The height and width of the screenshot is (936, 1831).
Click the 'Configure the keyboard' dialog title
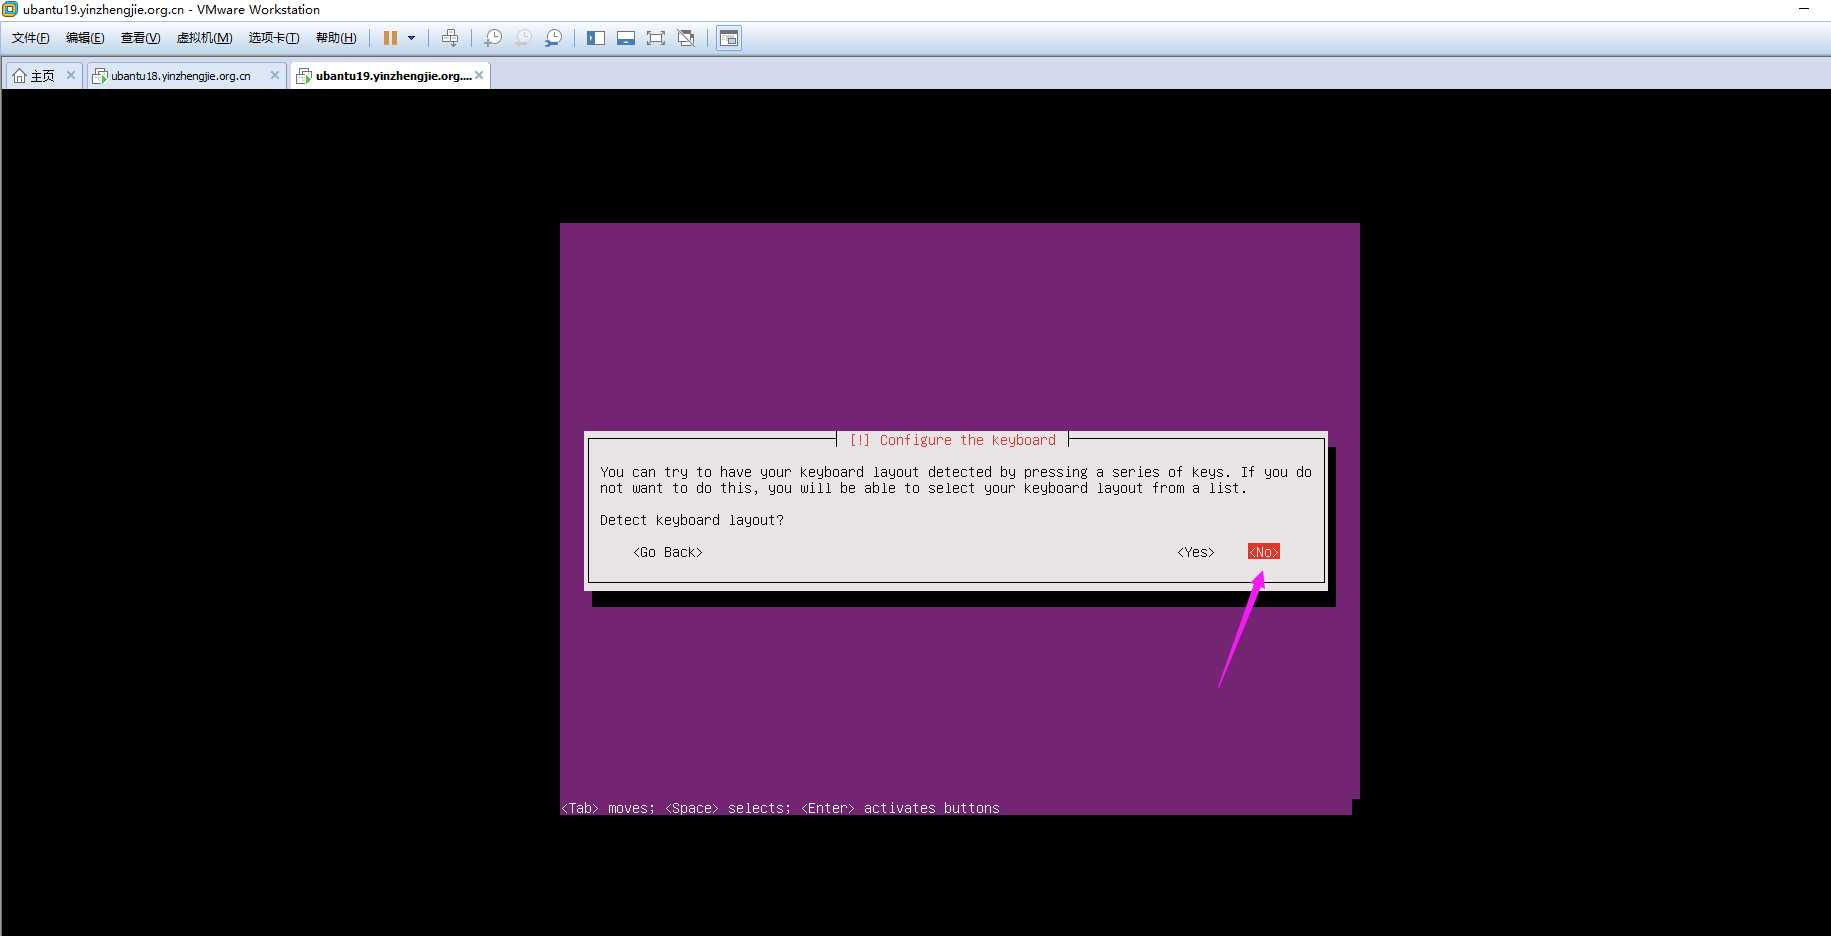tap(953, 440)
